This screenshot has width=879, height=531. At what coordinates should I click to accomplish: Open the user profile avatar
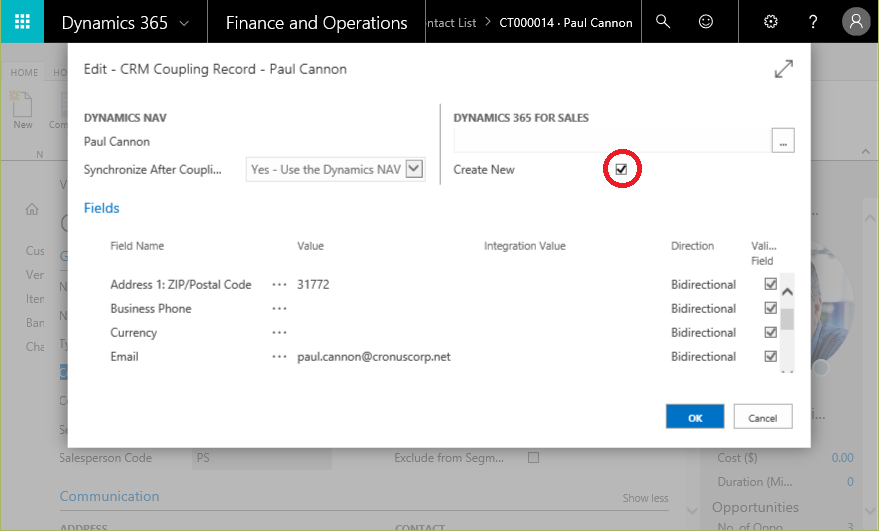click(856, 21)
